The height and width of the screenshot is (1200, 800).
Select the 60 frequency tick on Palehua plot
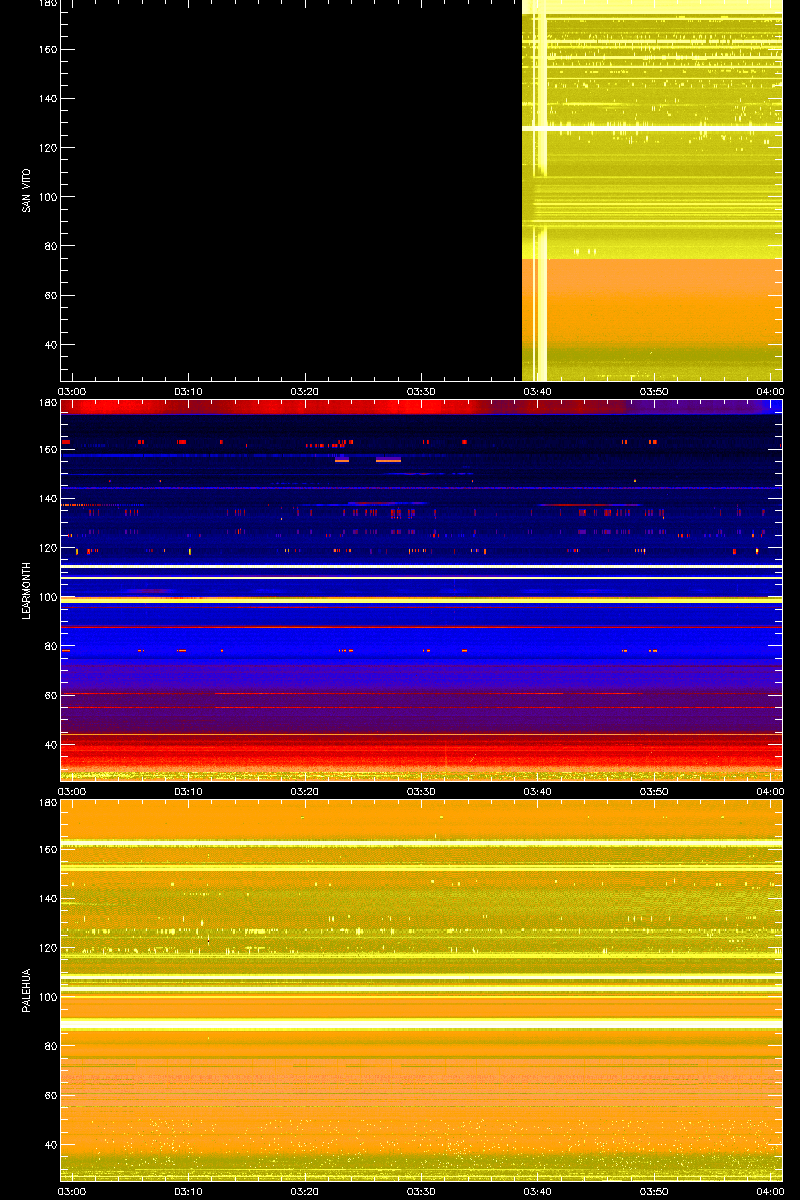(x=51, y=1096)
